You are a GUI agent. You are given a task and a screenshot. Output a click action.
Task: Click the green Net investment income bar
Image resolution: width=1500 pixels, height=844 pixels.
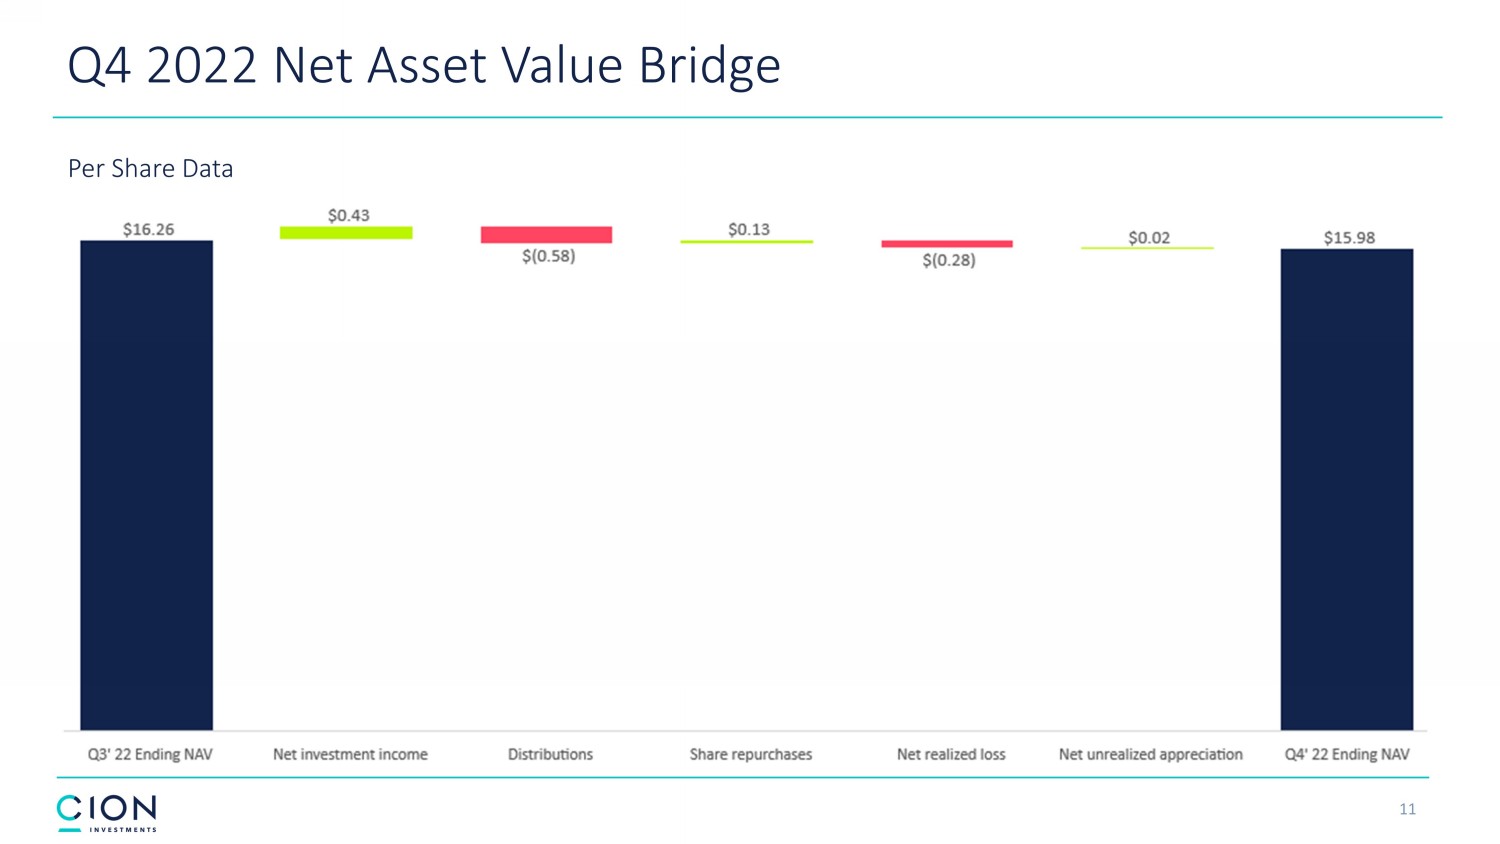pyautogui.click(x=346, y=233)
